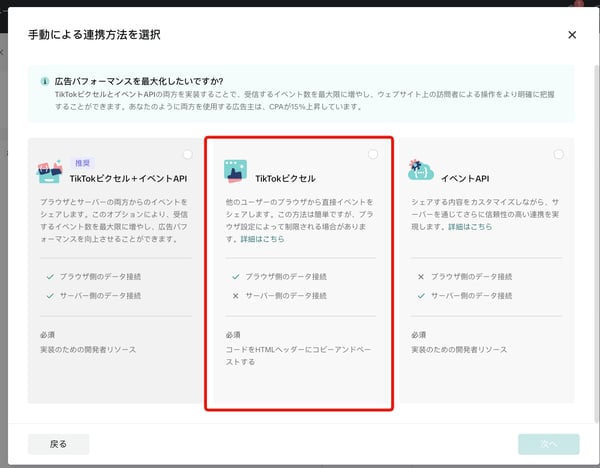Click the dialog's vertical scrollbar
Screen dimensions: 600x468
[596, 245]
